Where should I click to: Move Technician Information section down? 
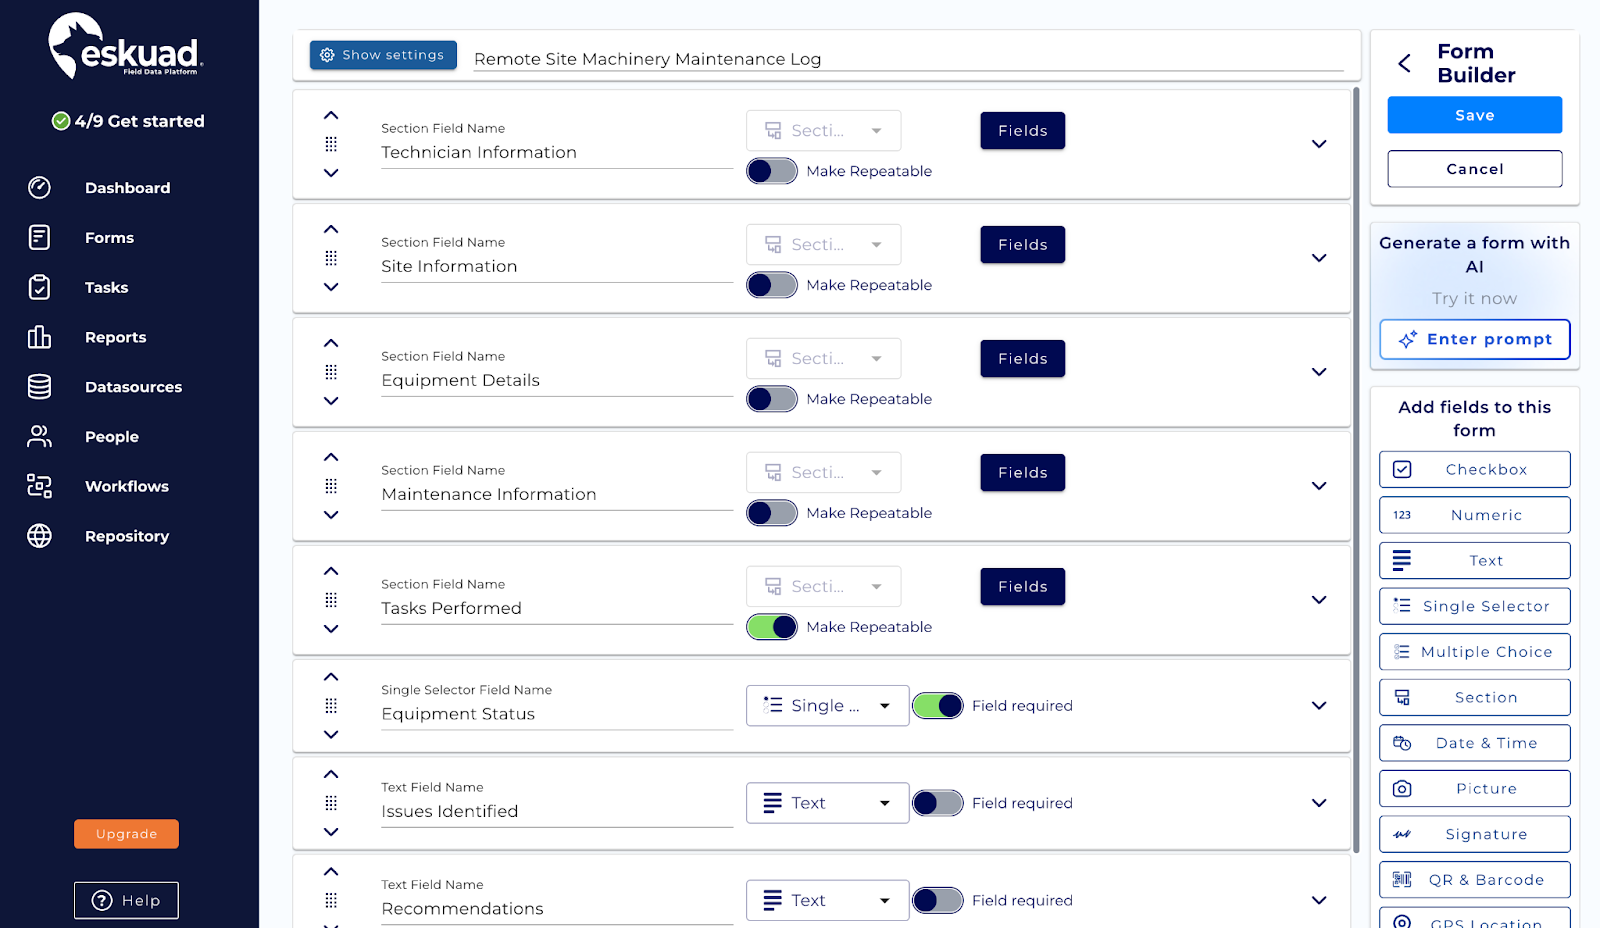(x=331, y=173)
